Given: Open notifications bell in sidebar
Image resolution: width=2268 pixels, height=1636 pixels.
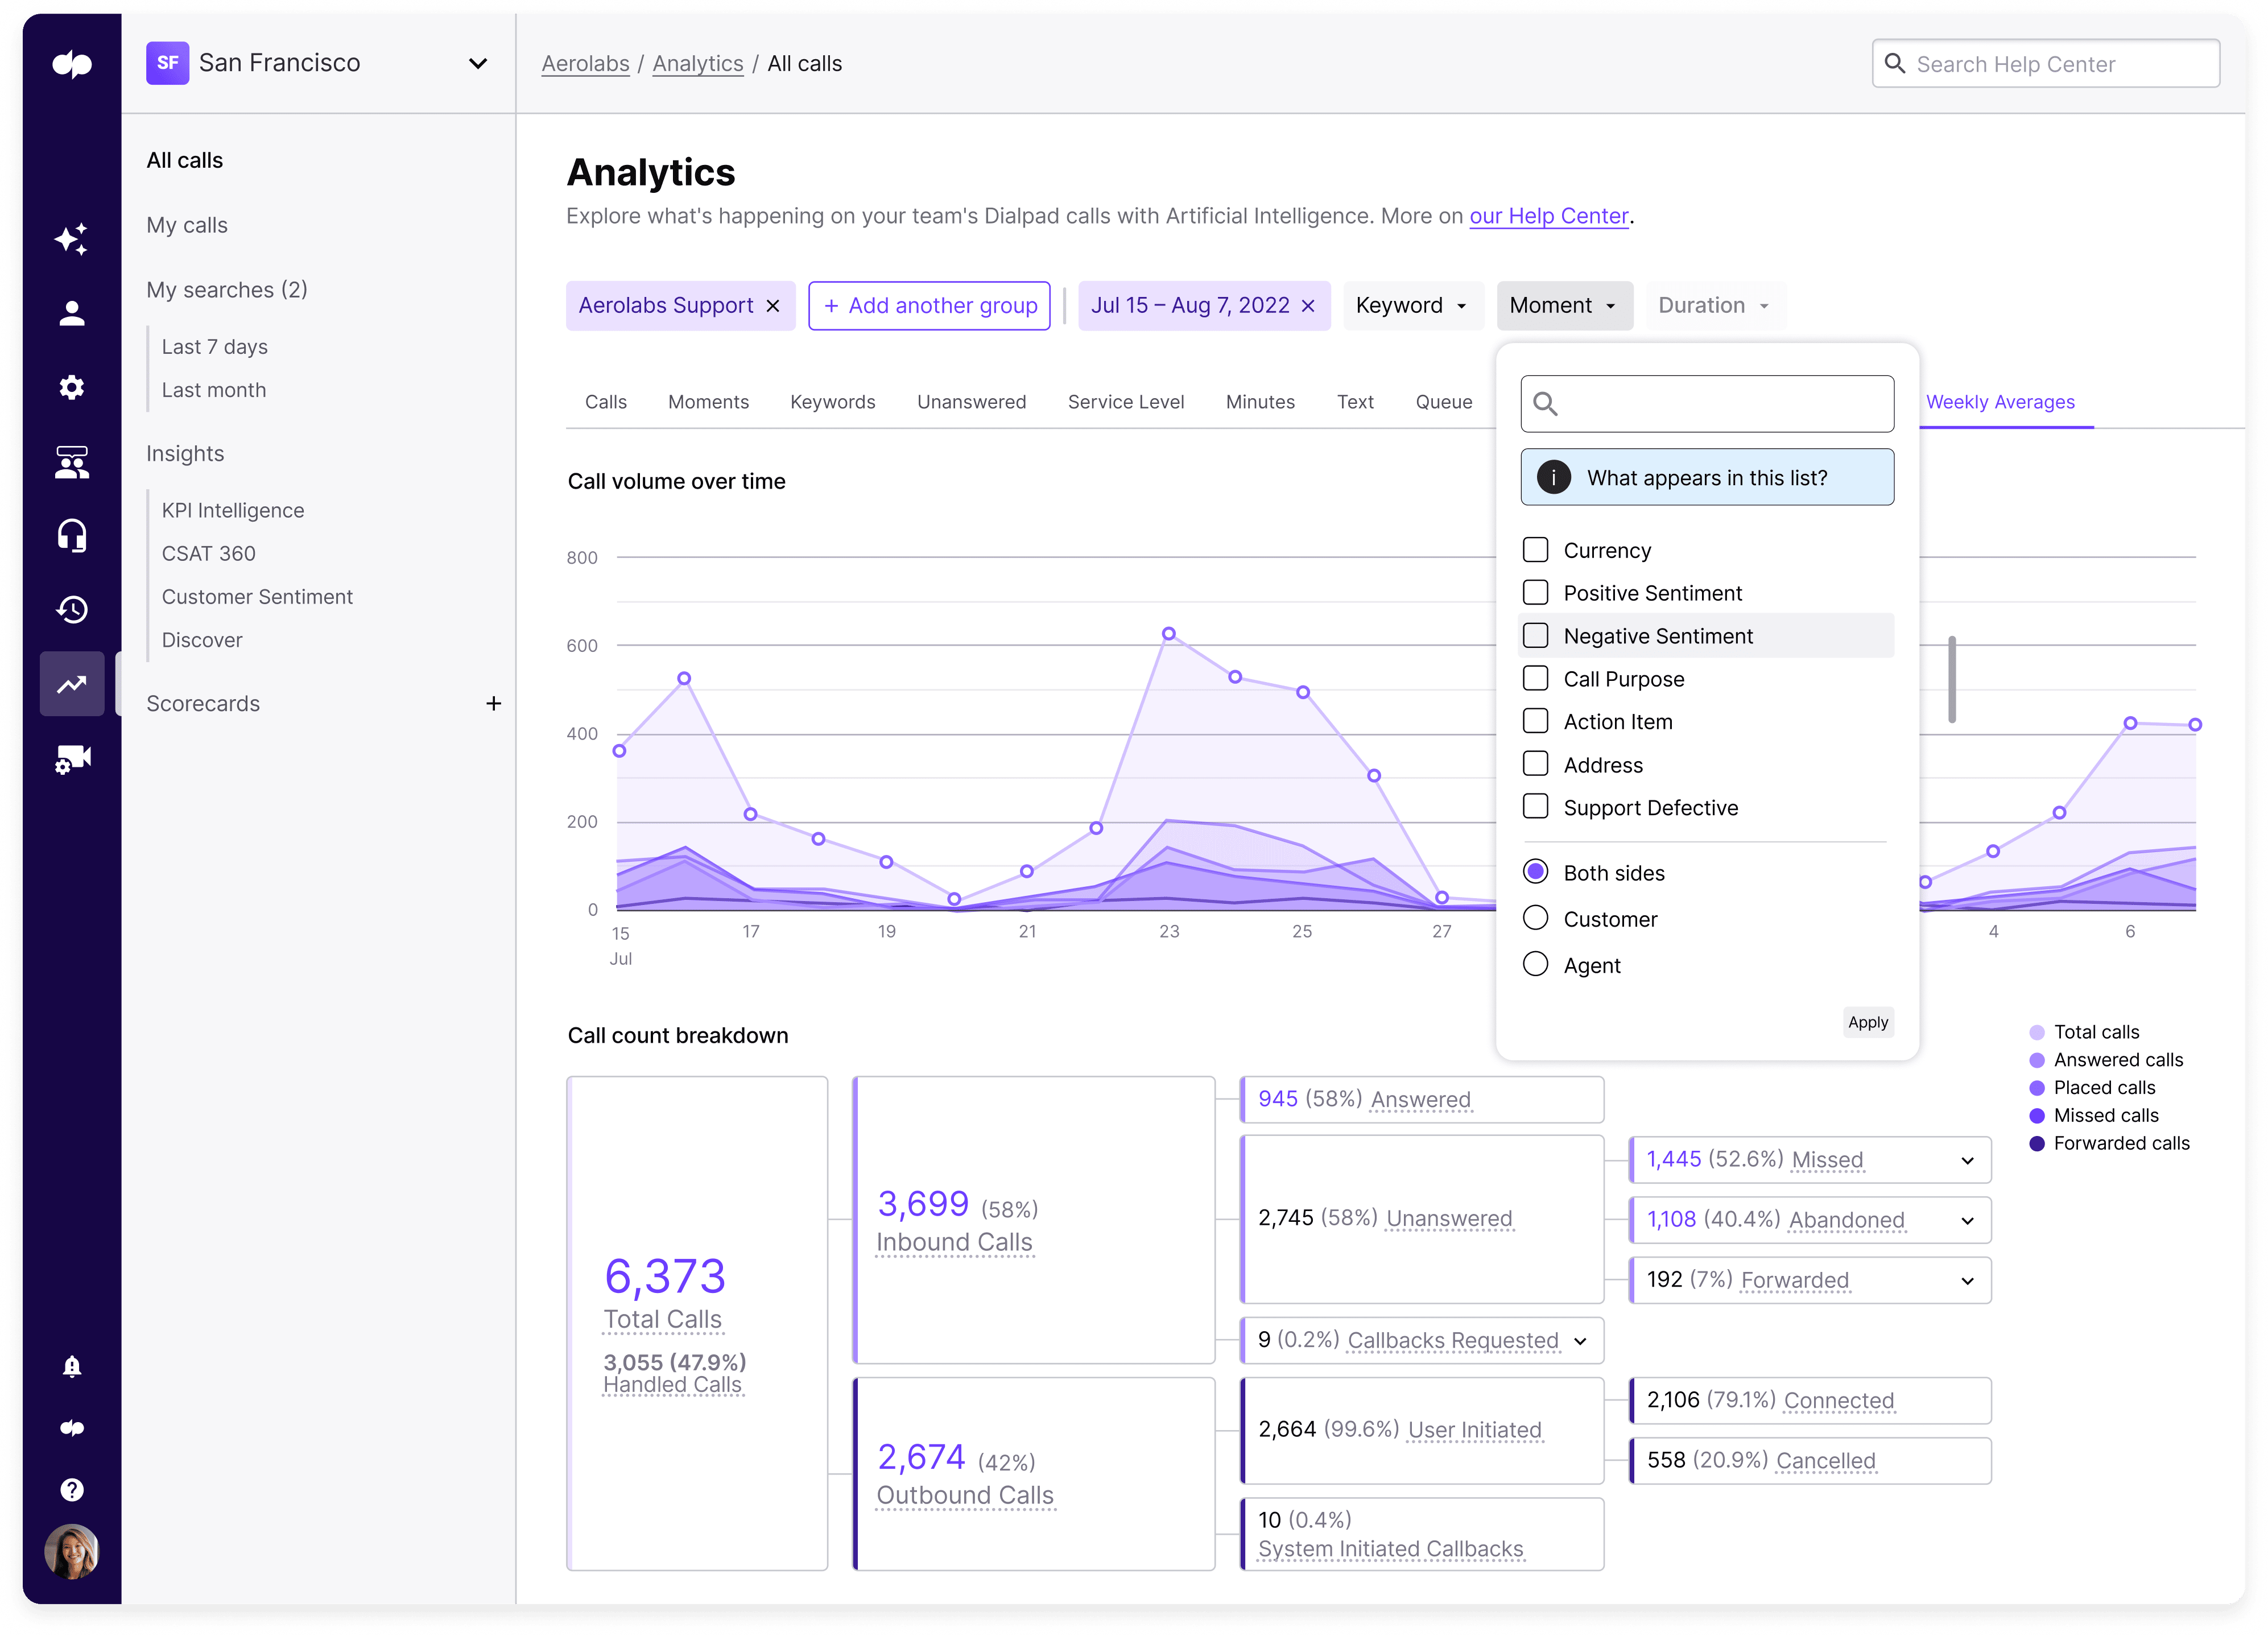Looking at the screenshot, I should pyautogui.click(x=72, y=1367).
